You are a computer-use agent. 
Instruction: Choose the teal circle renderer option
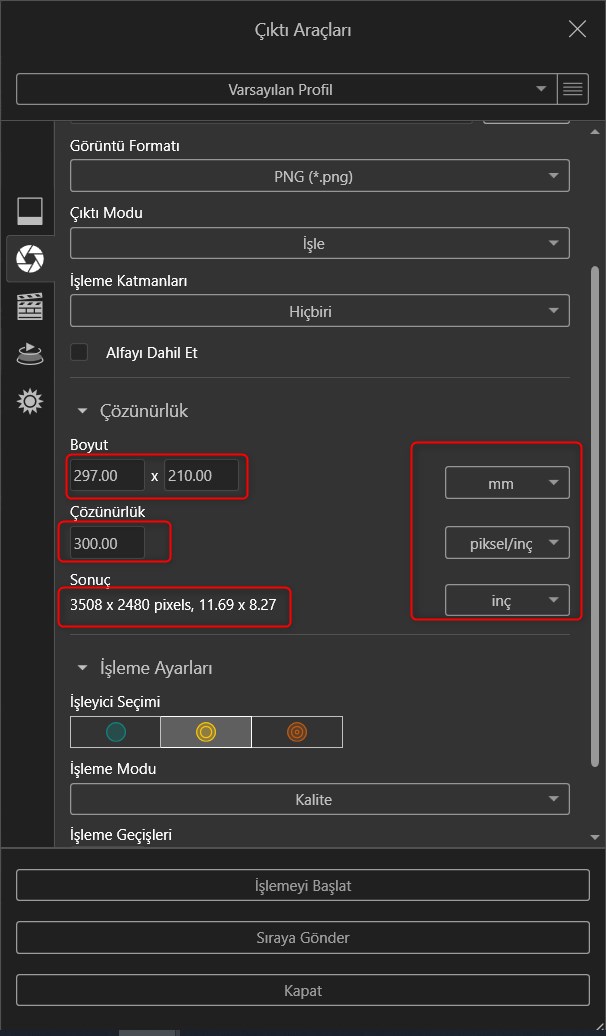coord(116,732)
